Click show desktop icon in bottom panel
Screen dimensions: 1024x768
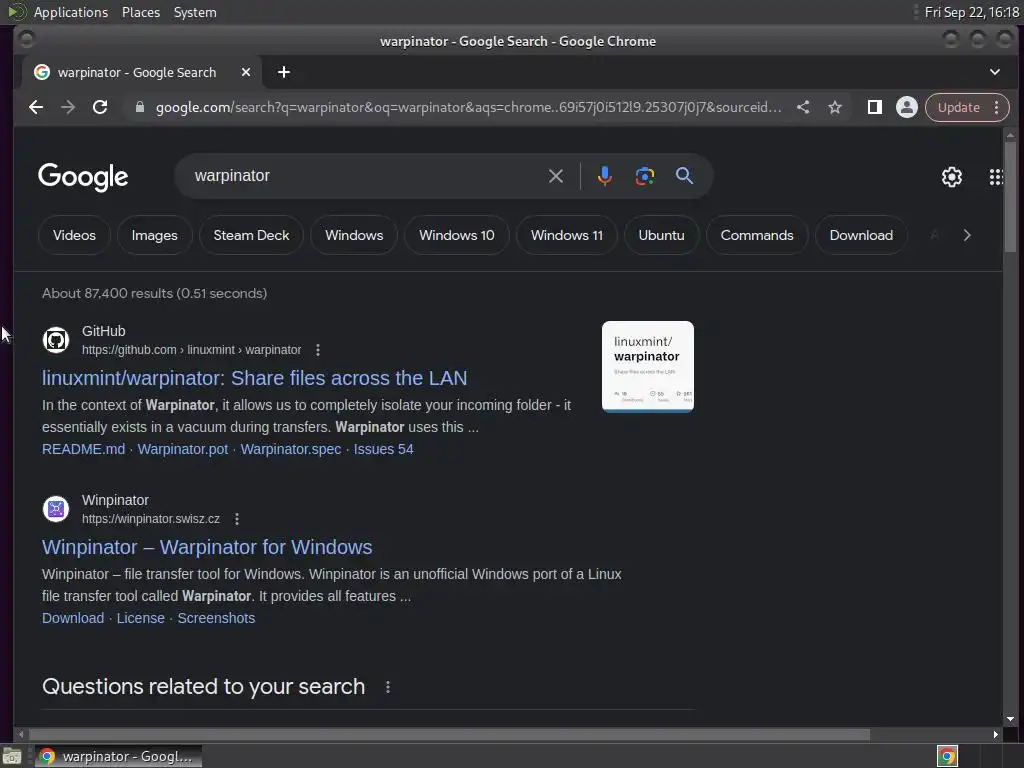pyautogui.click(x=12, y=756)
